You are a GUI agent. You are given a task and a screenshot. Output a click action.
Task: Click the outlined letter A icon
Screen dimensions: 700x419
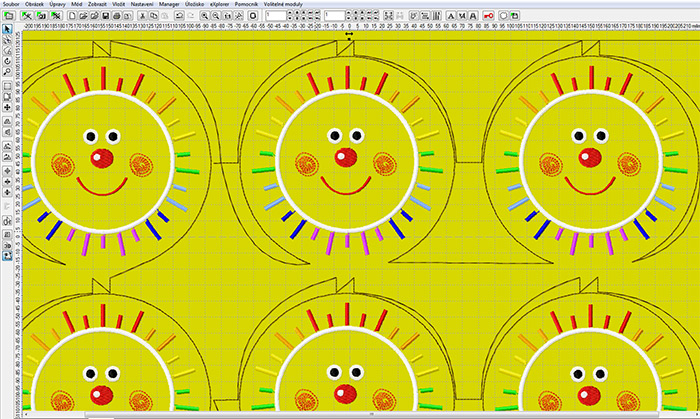coord(473,16)
